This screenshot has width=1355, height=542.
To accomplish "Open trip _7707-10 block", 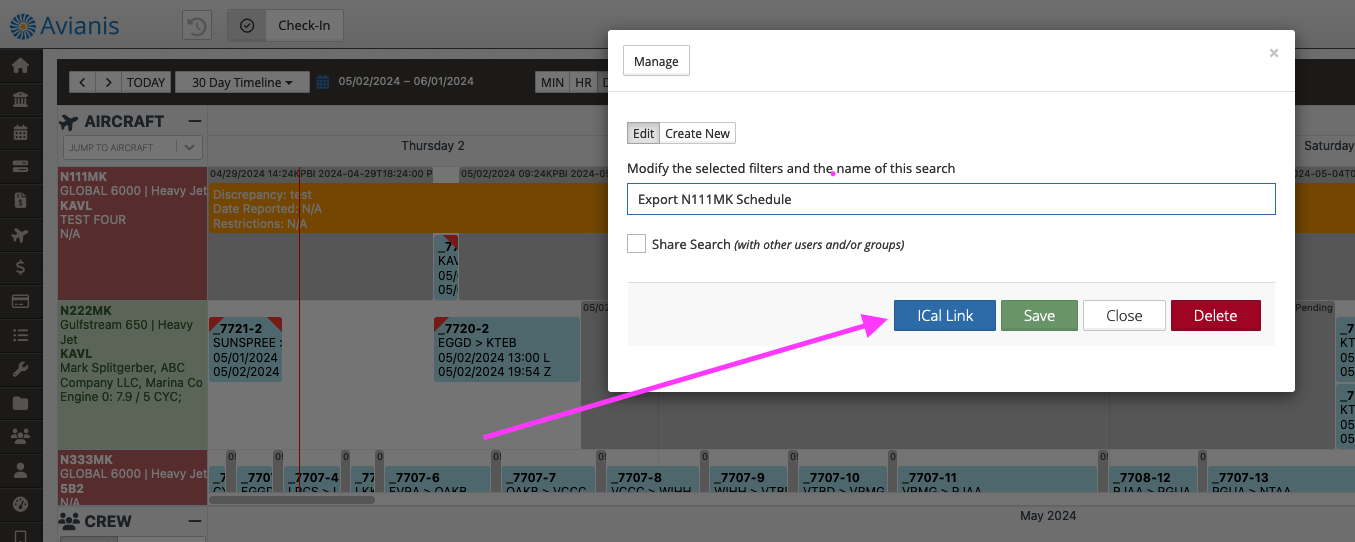I will [x=844, y=479].
